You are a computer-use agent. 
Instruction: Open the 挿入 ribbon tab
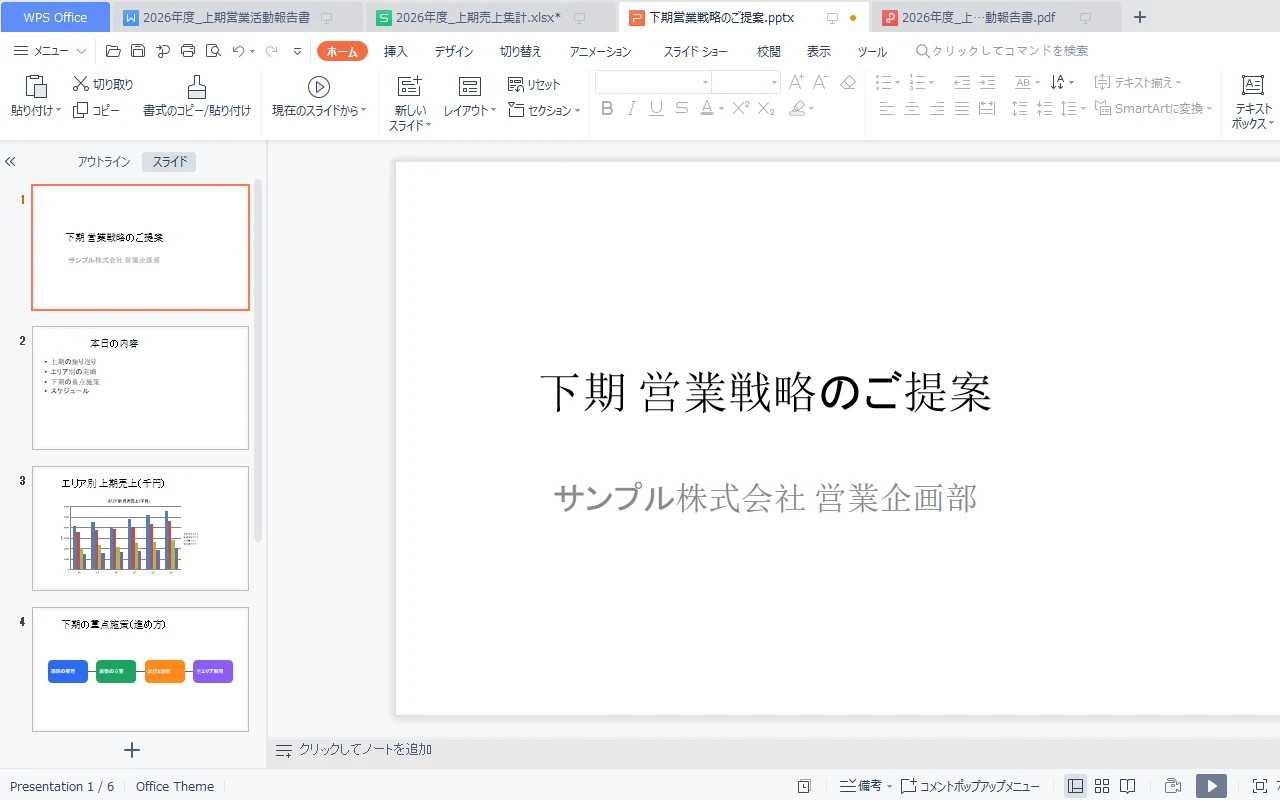point(396,51)
